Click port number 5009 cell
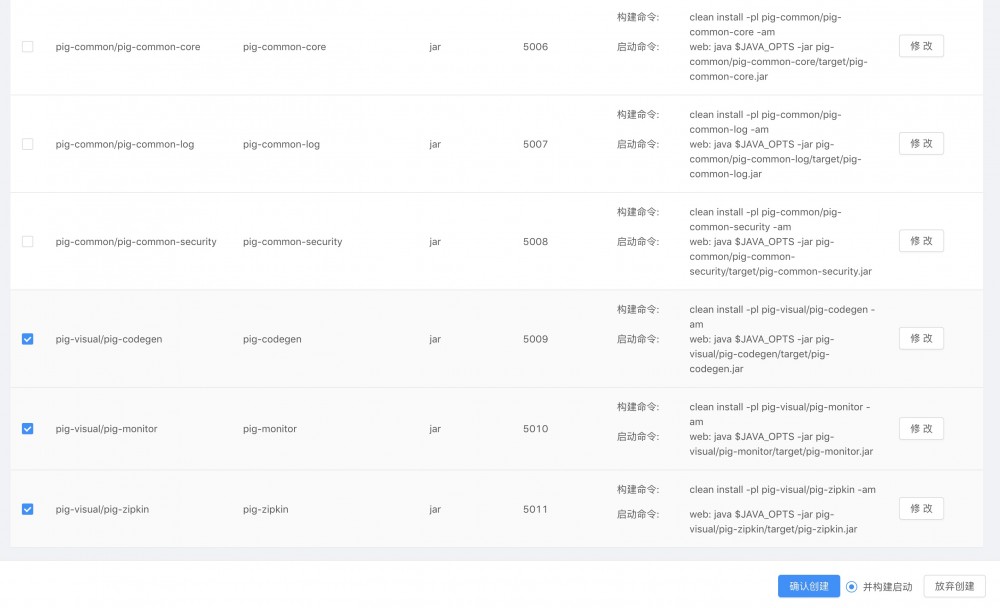 click(x=535, y=339)
